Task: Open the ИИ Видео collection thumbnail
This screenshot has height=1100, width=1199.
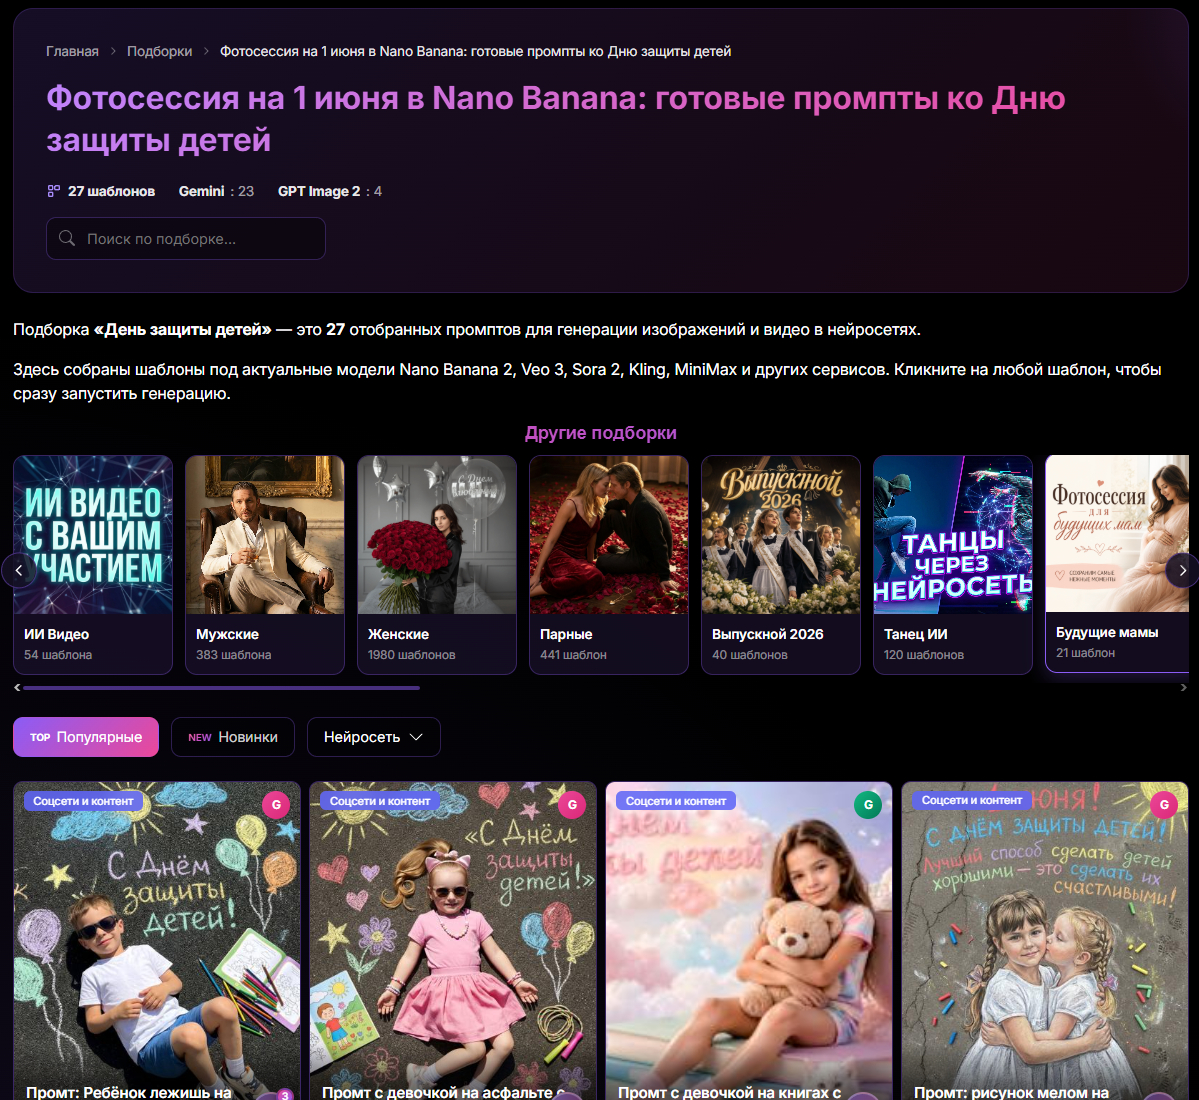Action: click(93, 534)
